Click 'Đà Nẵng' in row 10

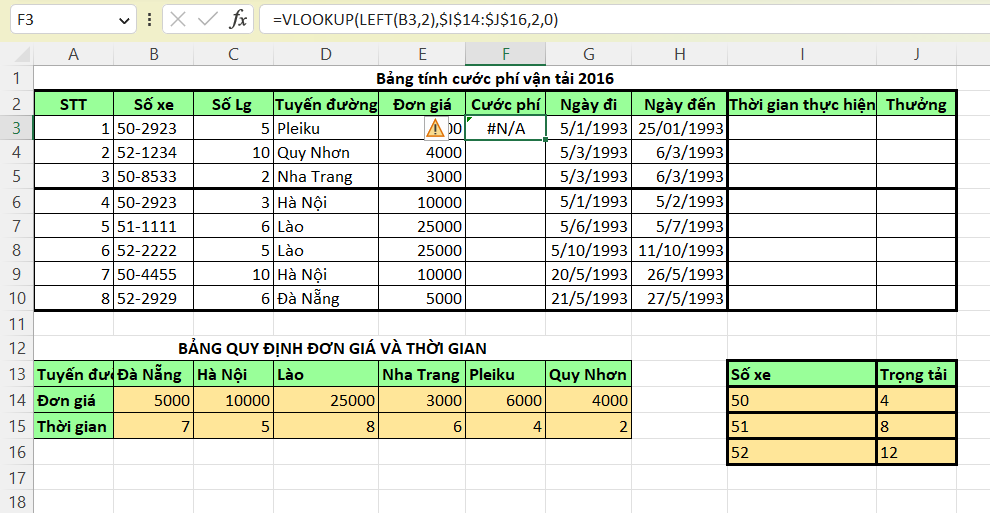(326, 298)
